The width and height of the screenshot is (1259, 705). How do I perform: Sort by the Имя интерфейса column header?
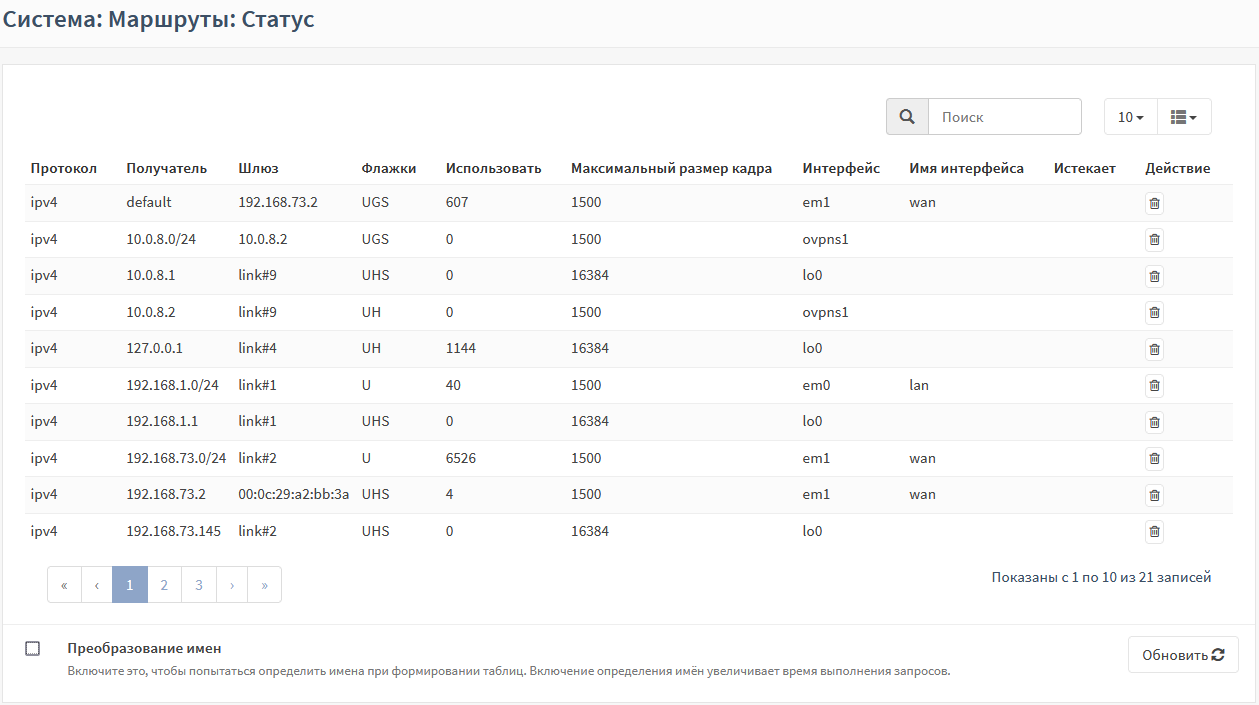[x=967, y=168]
